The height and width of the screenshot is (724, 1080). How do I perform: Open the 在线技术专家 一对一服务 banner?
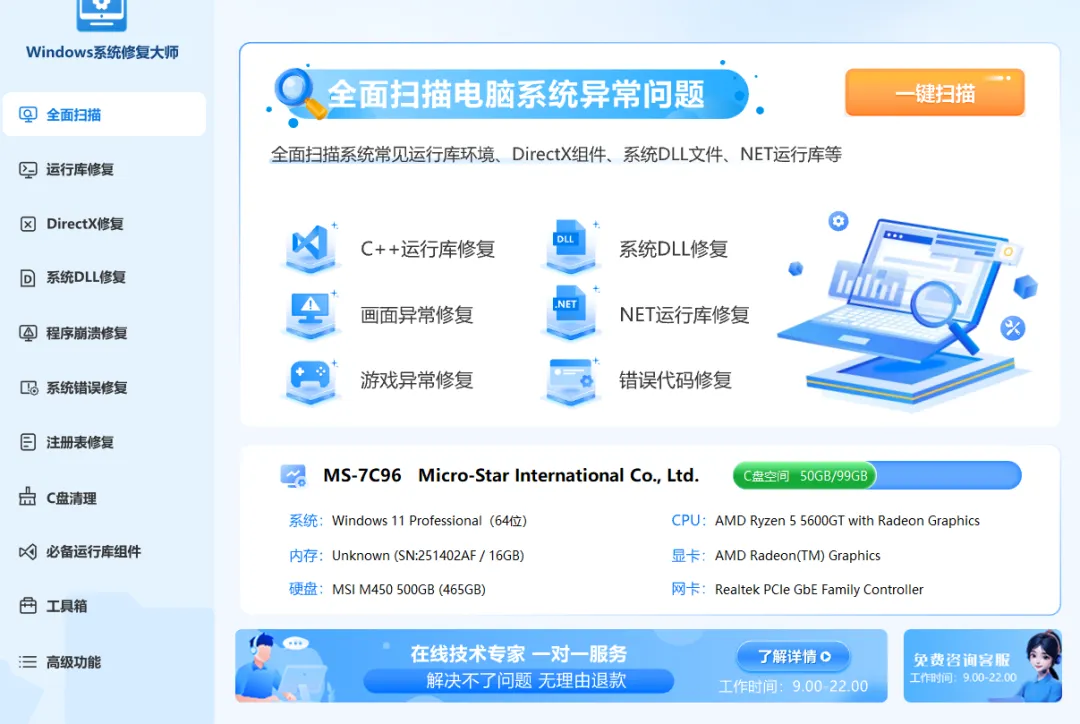point(561,666)
